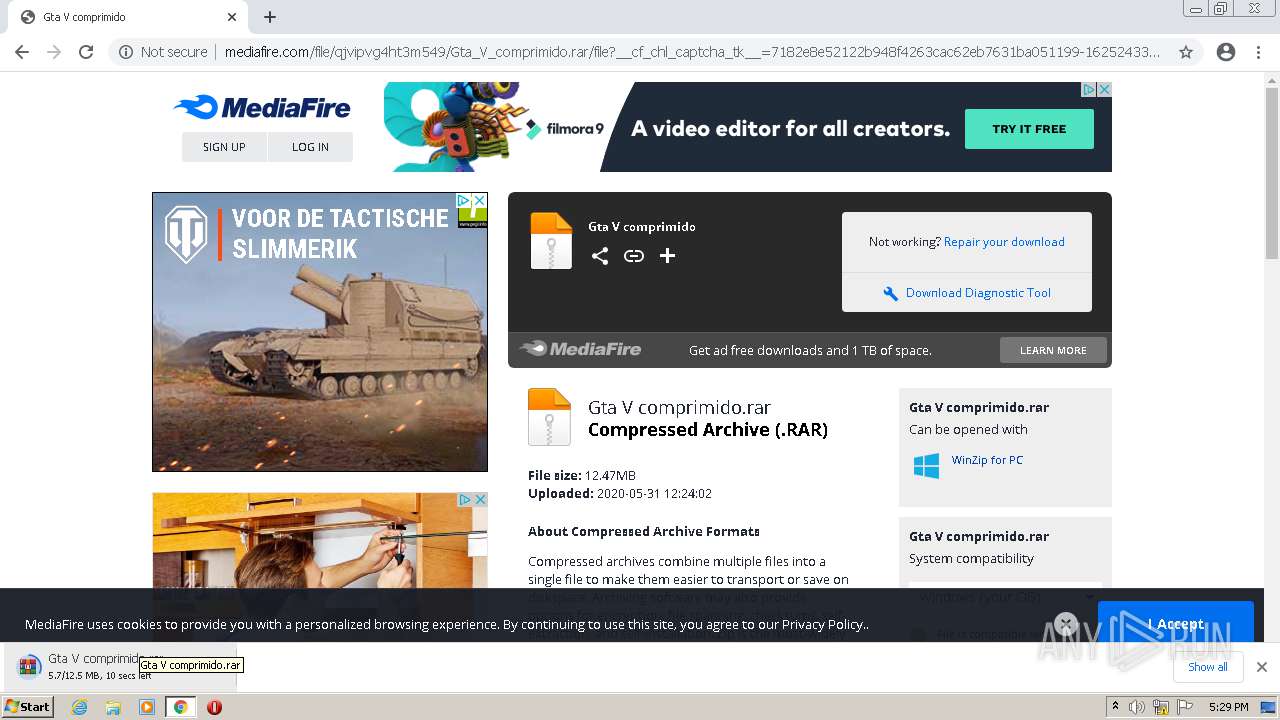Show hidden tray icons arrow

pos(1116,707)
